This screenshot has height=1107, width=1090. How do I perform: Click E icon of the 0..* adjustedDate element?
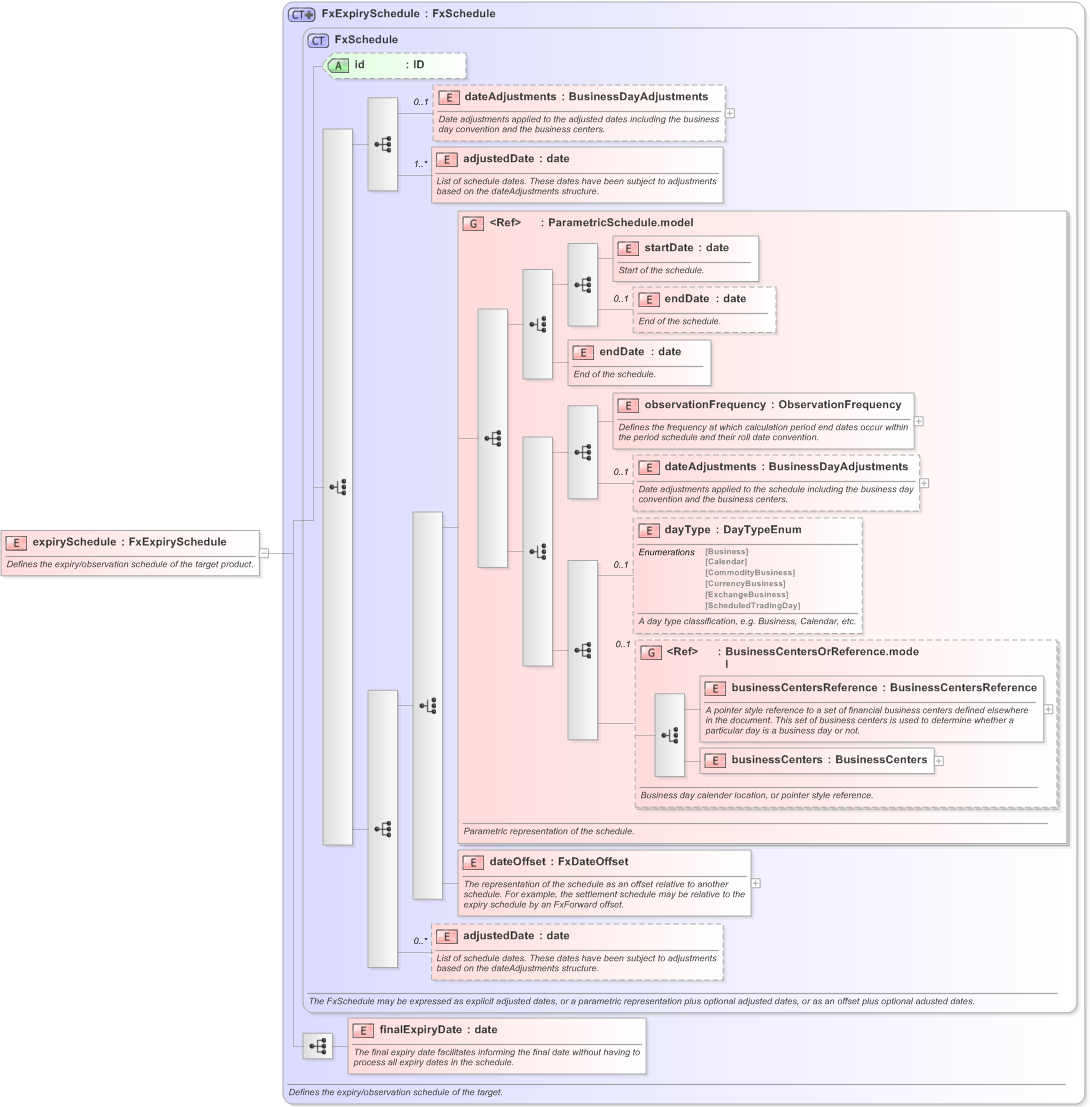coord(447,936)
